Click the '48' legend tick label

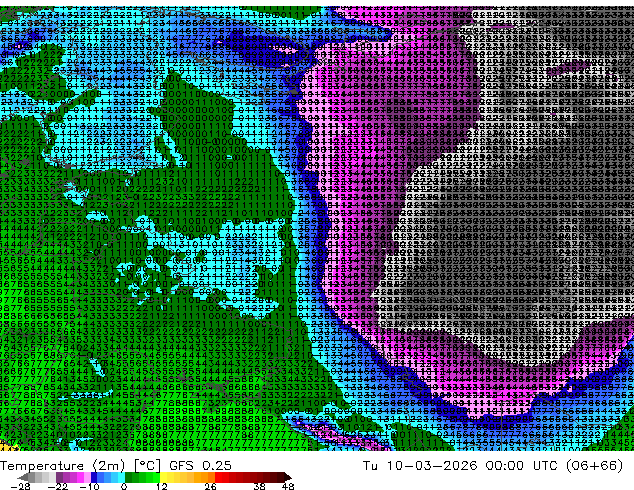288,486
